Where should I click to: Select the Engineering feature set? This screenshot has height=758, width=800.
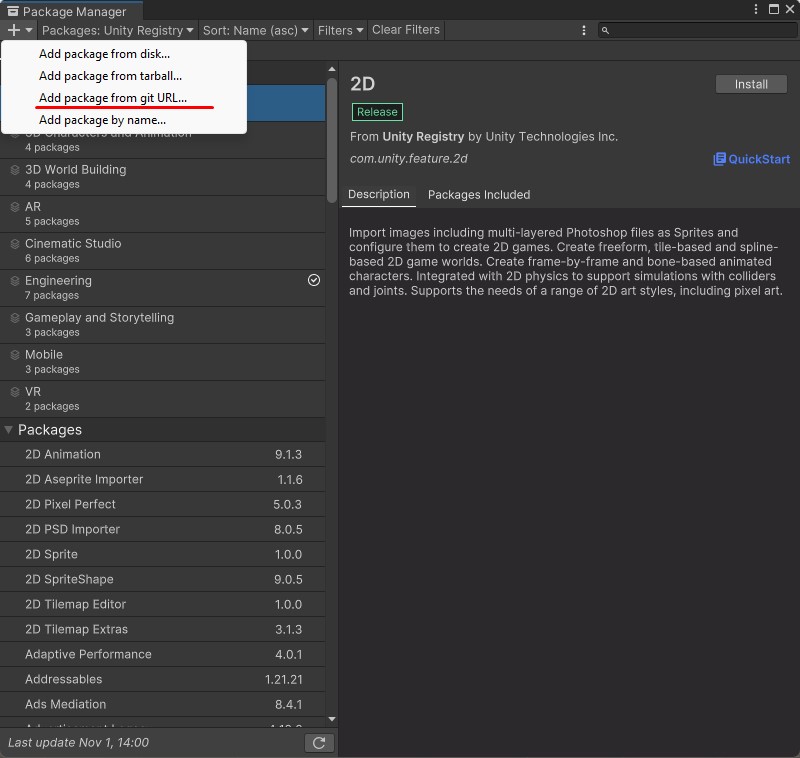point(162,288)
